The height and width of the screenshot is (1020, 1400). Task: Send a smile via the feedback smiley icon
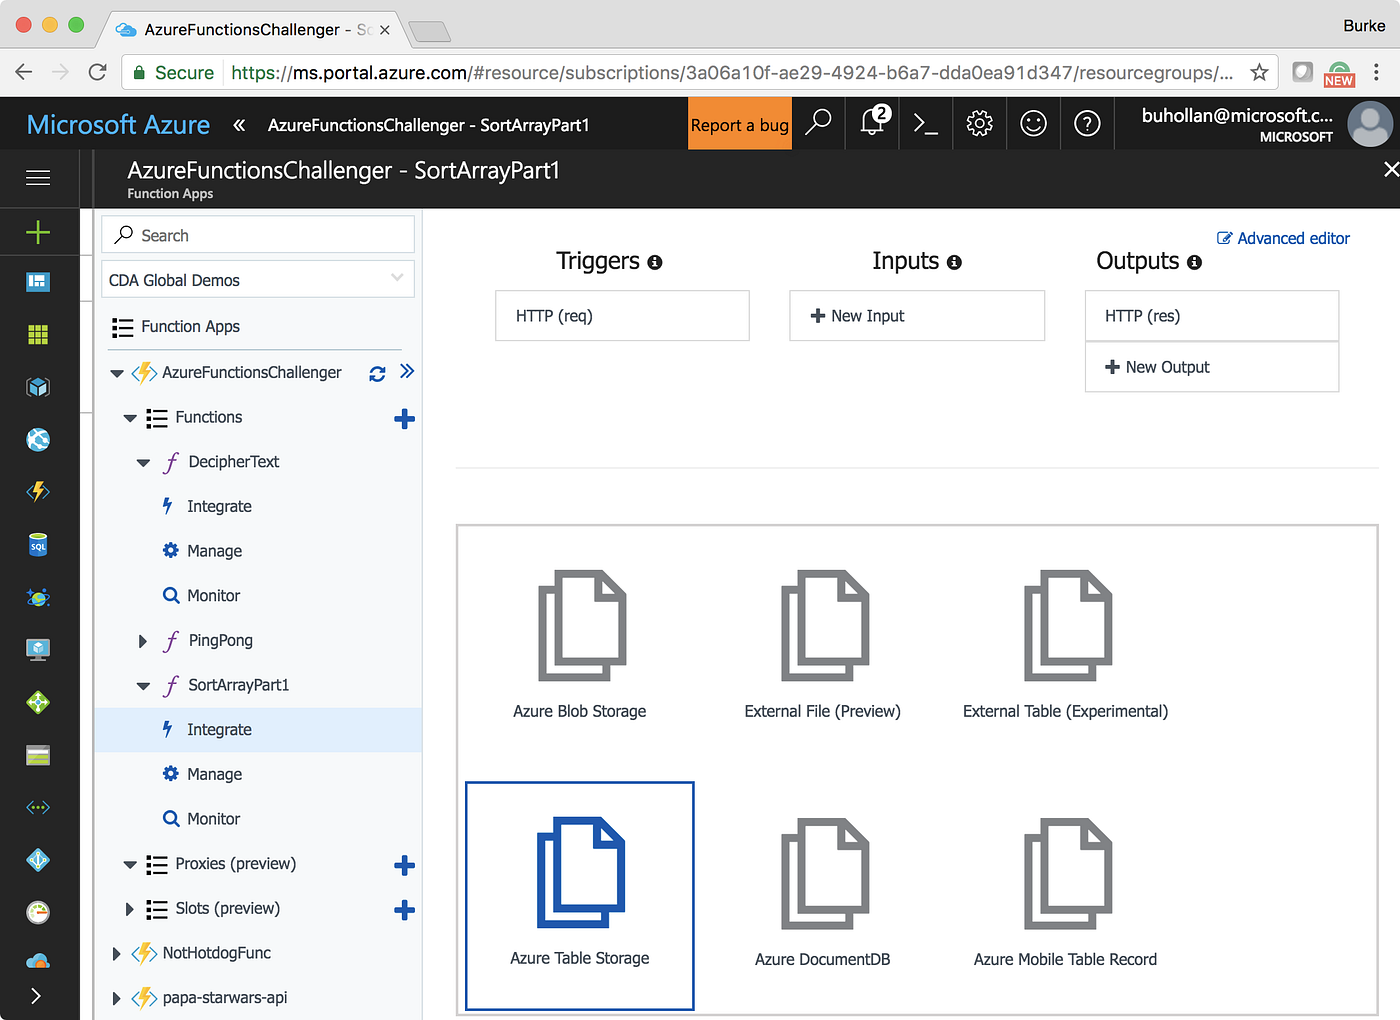(1033, 122)
